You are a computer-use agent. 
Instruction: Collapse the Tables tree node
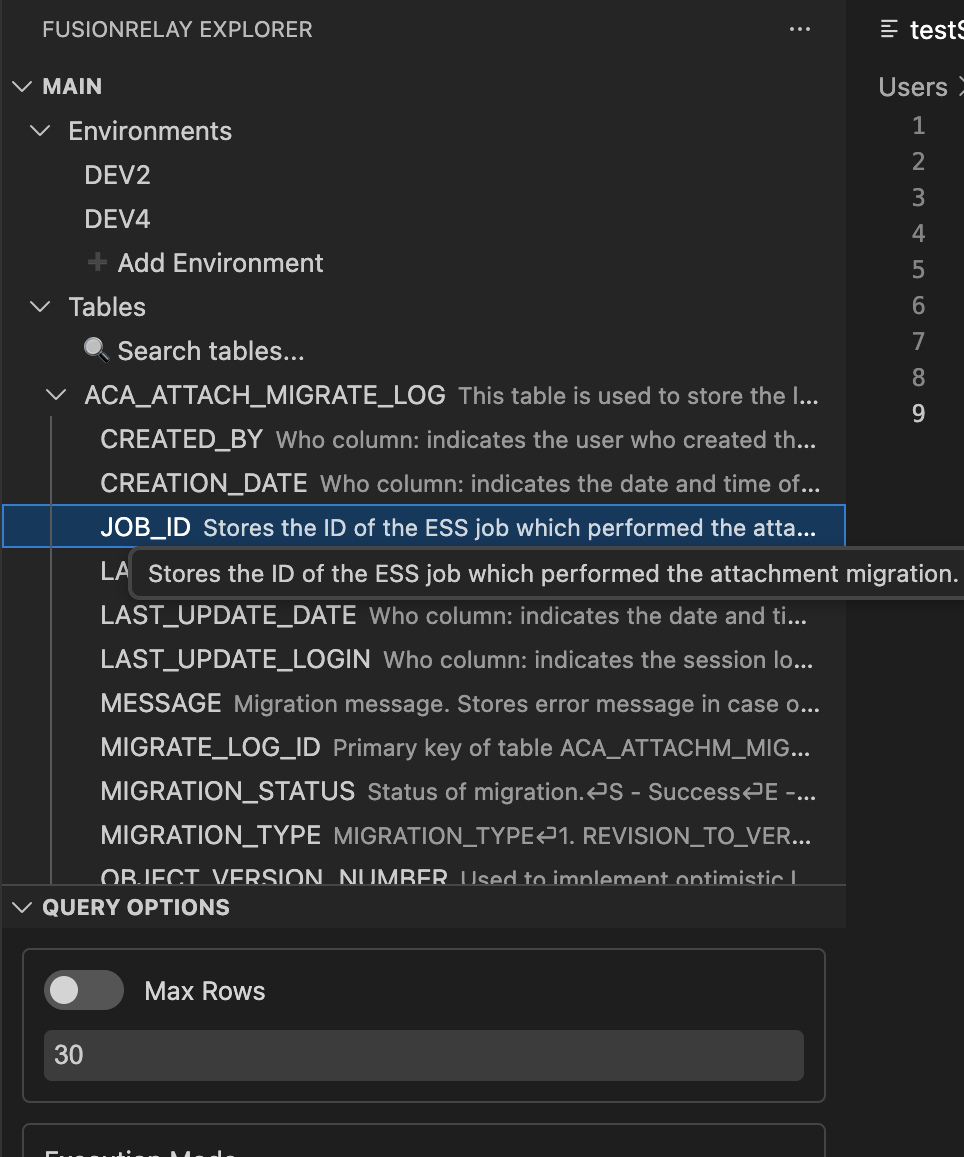pos(40,306)
